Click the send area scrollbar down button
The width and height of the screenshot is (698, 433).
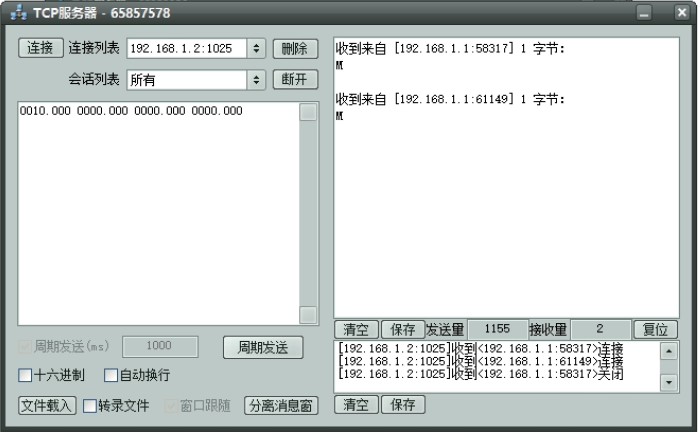308,315
